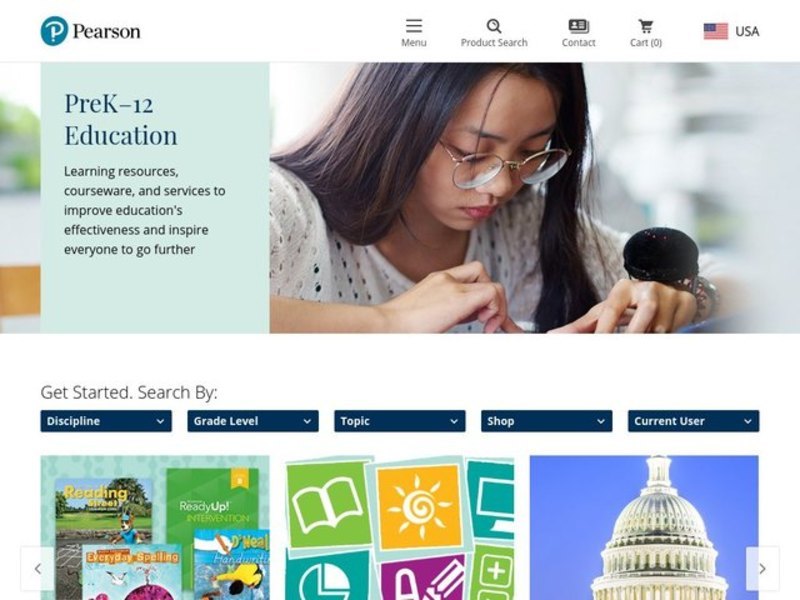Open the Reading Street books thumbnail
The height and width of the screenshot is (600, 800).
pyautogui.click(x=155, y=528)
